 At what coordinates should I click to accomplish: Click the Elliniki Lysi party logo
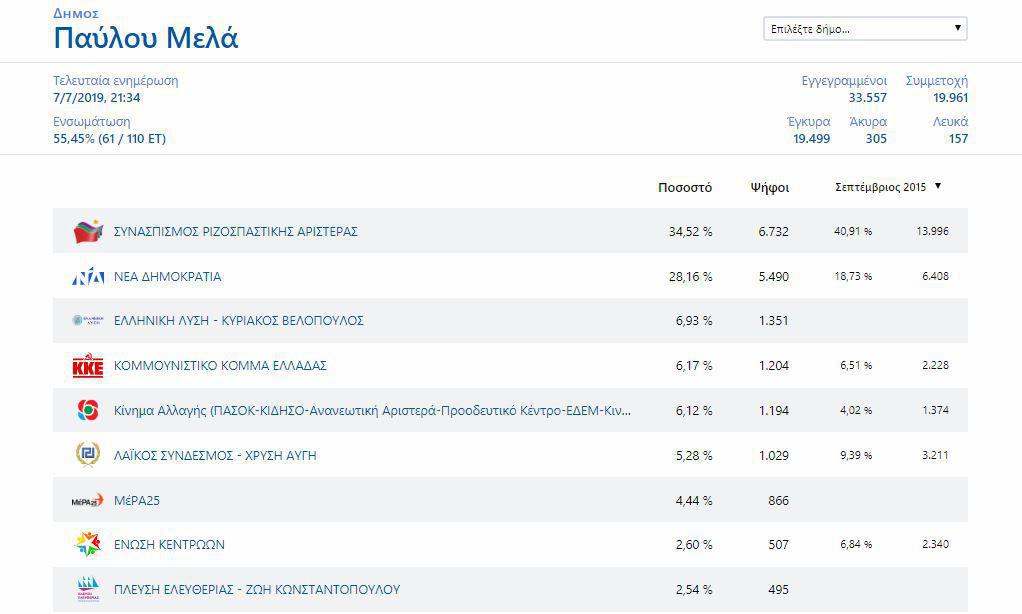(x=88, y=321)
